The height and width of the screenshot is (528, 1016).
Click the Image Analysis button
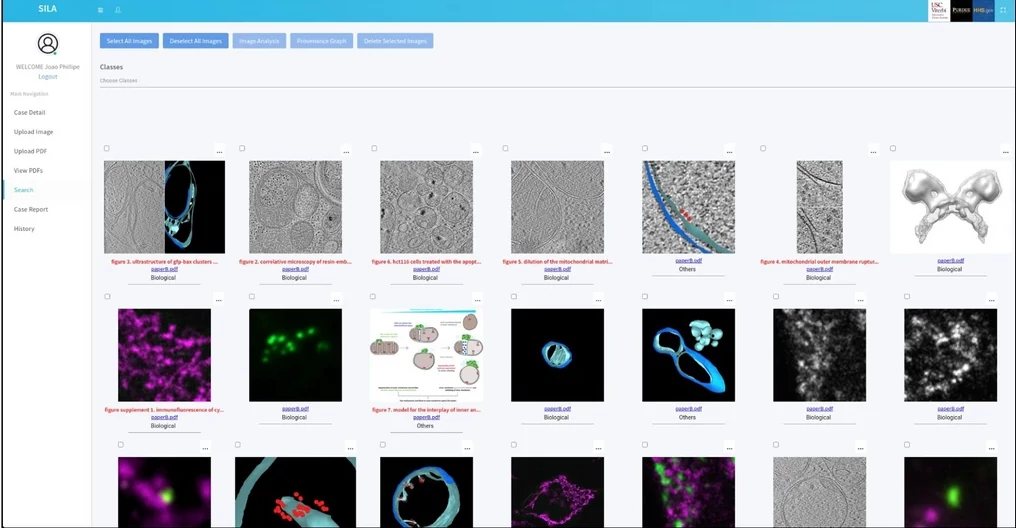(259, 41)
